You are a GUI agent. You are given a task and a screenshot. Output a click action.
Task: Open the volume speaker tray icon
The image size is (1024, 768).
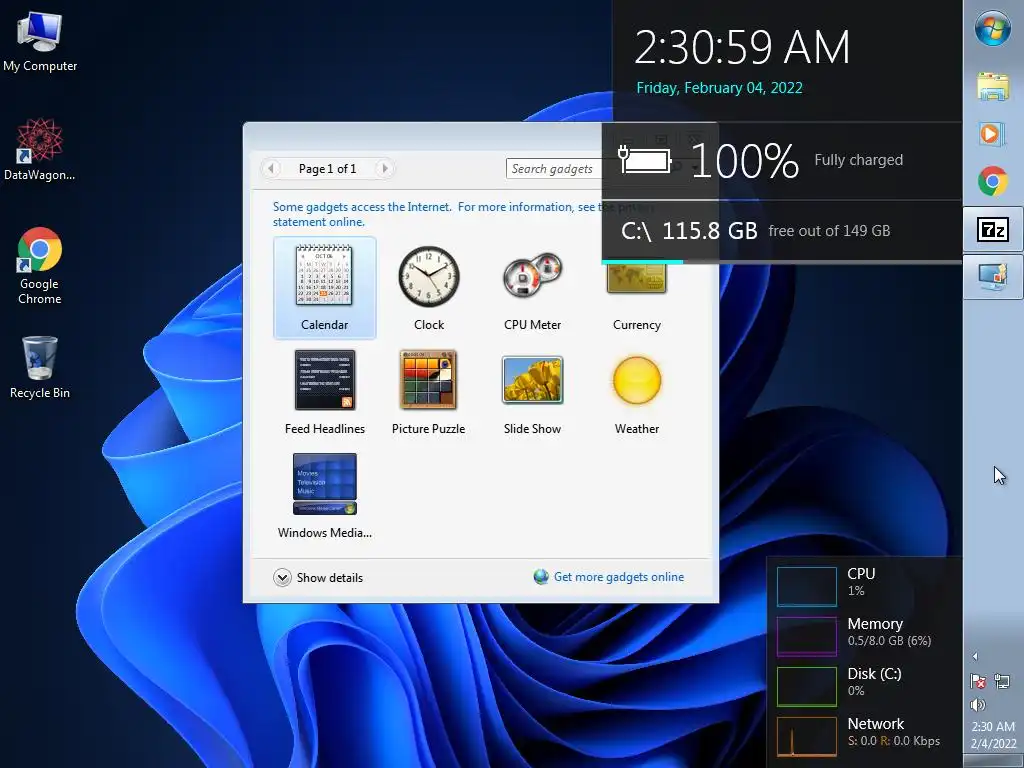(x=978, y=704)
